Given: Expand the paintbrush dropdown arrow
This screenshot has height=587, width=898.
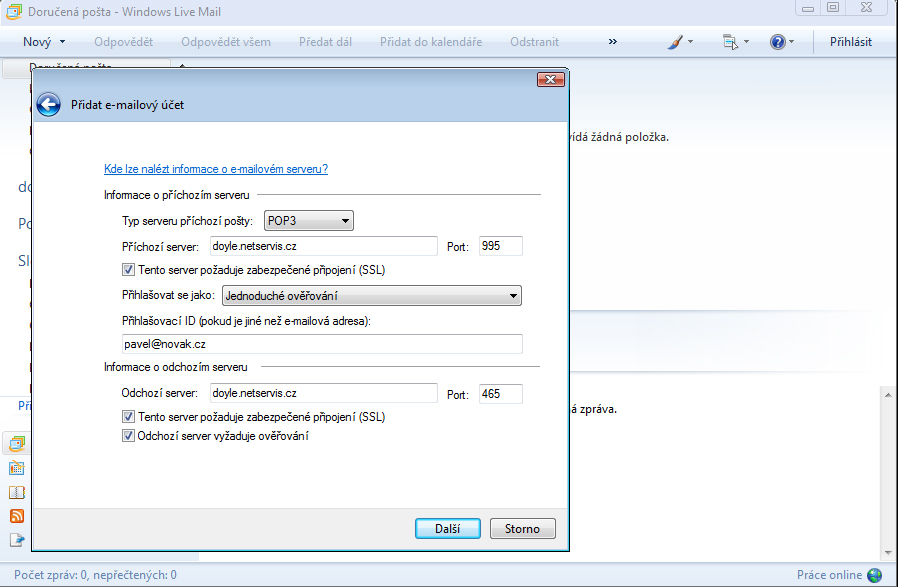Looking at the screenshot, I should click(x=690, y=42).
